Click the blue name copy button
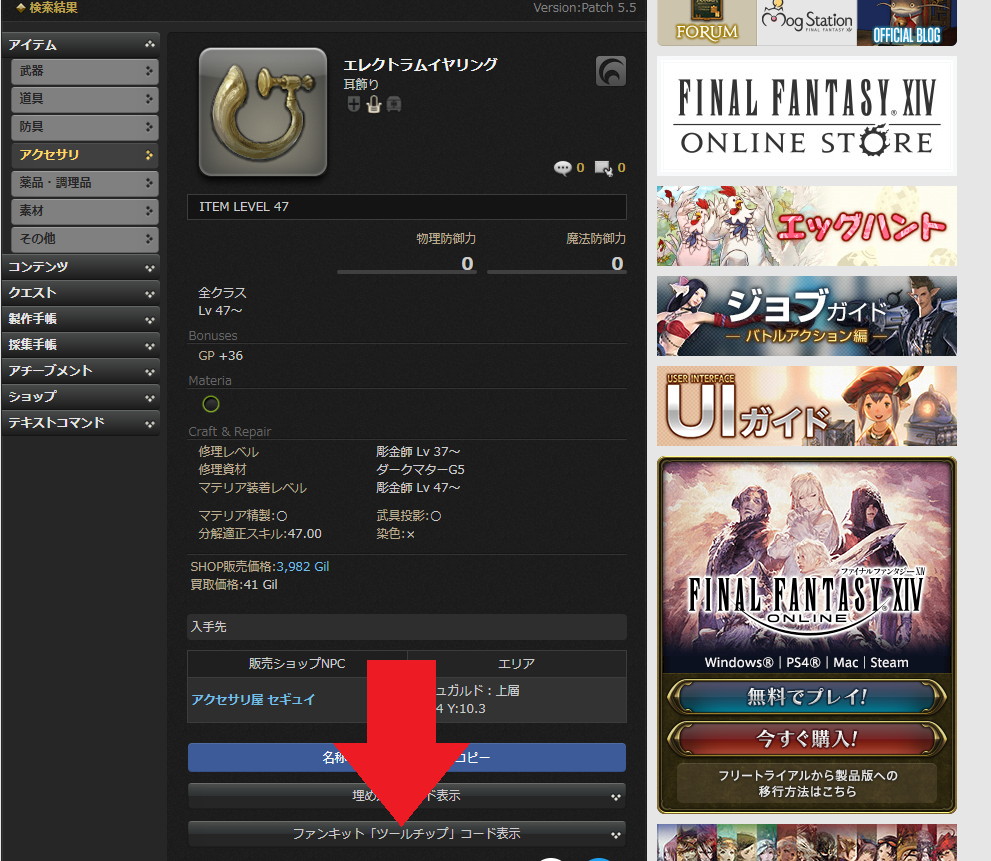 tap(406, 757)
